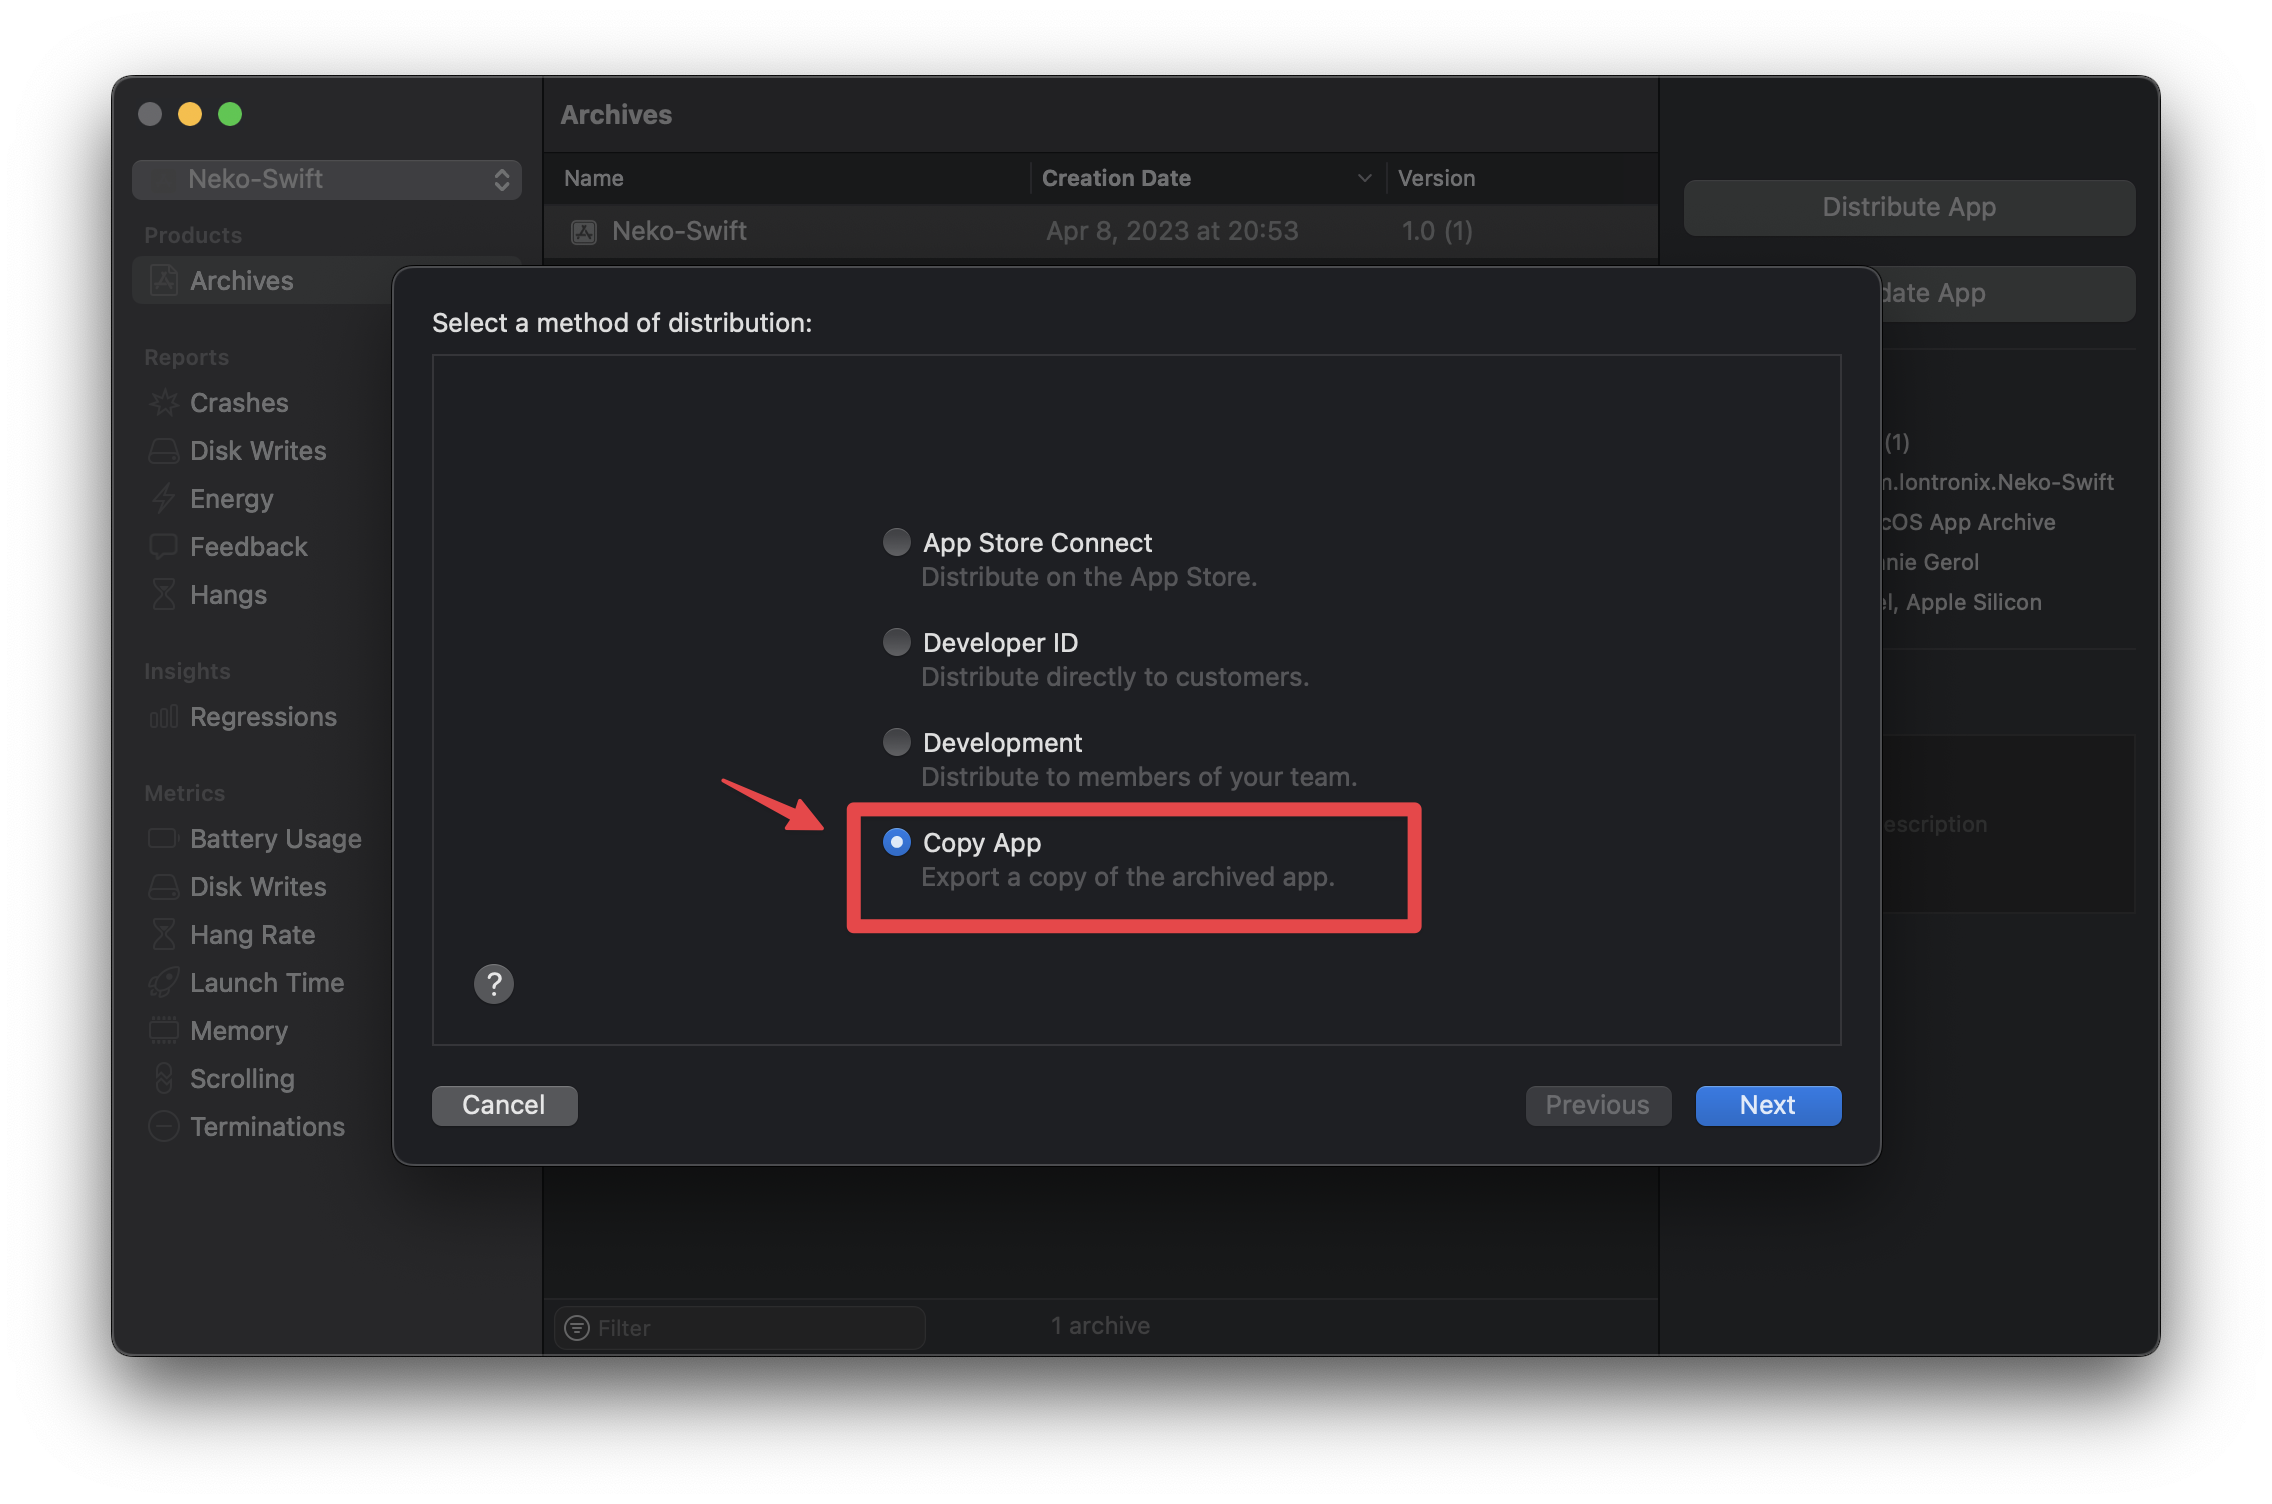Click the filter icon in search field

577,1328
